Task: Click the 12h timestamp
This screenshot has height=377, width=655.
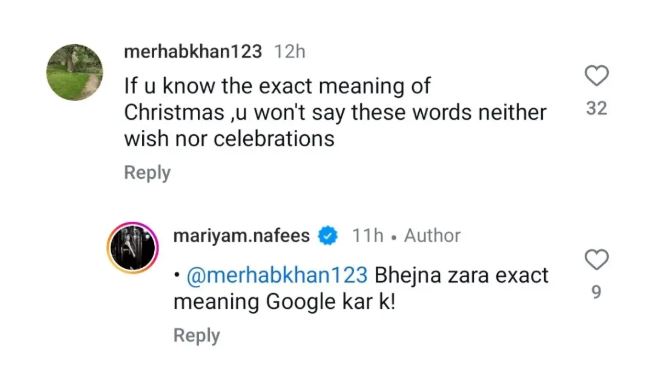Action: 289,52
